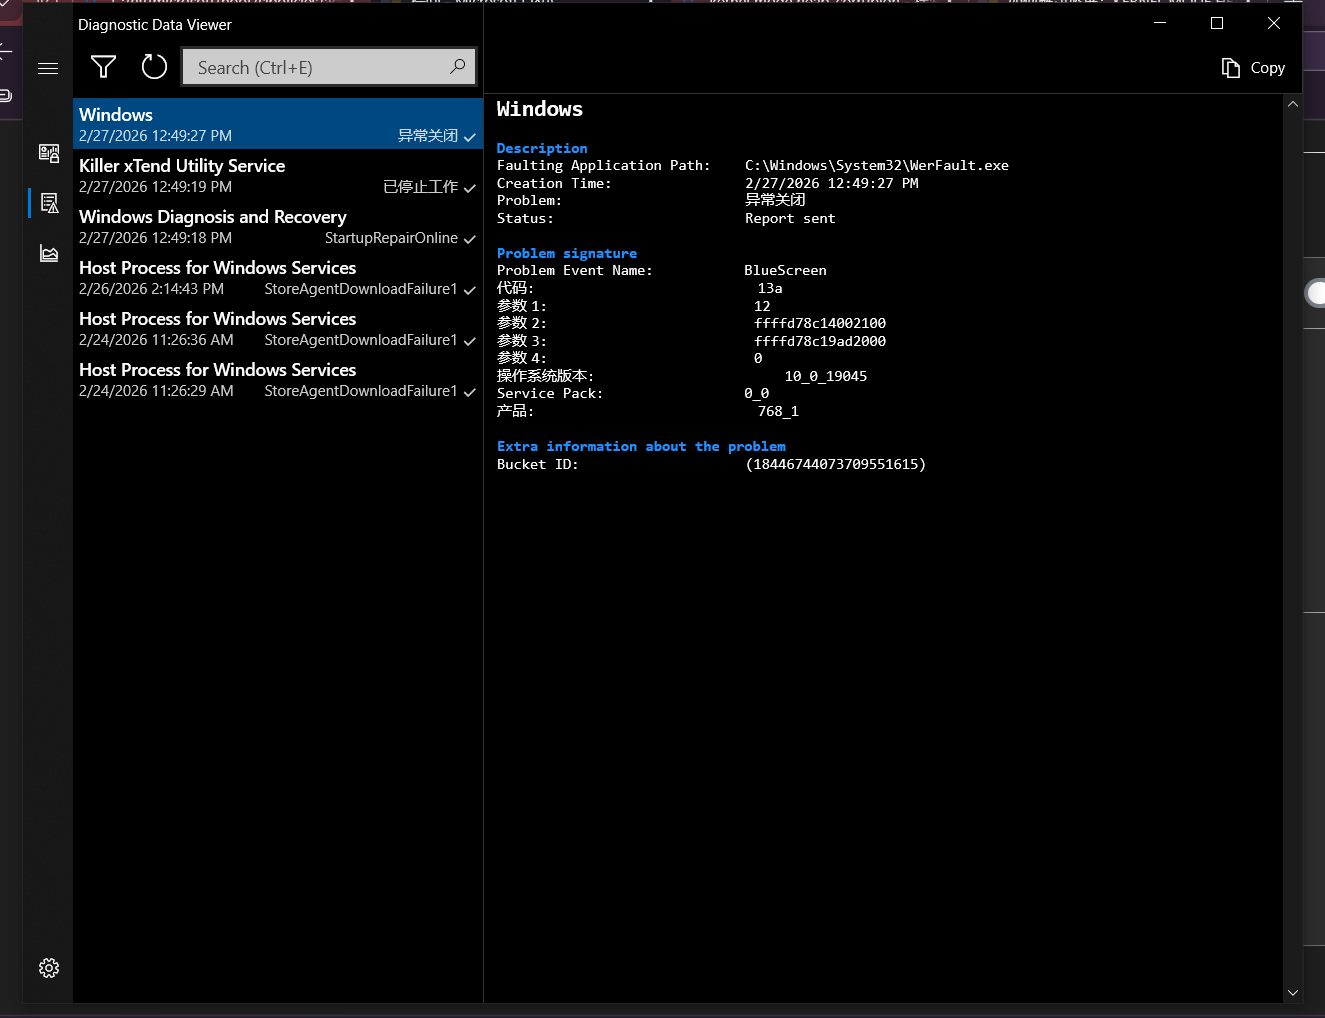Open the problem reports sidebar icon
This screenshot has width=1325, height=1018.
(49, 203)
